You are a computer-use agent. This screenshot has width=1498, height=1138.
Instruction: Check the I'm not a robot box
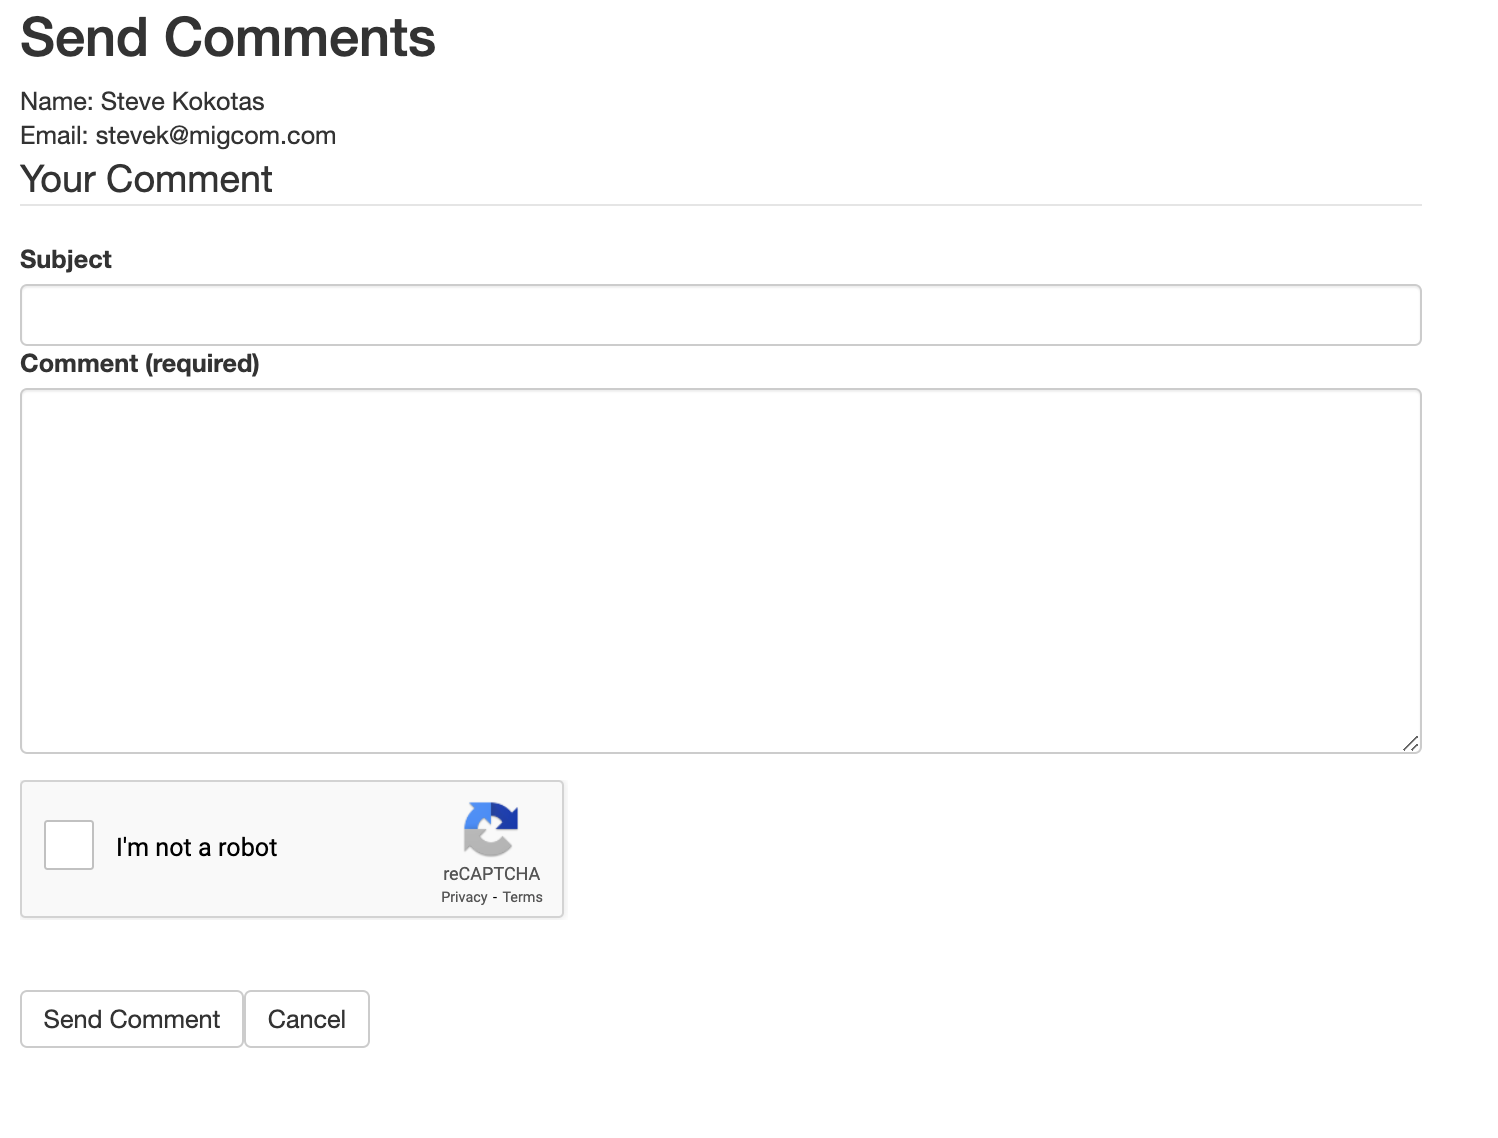click(x=69, y=845)
